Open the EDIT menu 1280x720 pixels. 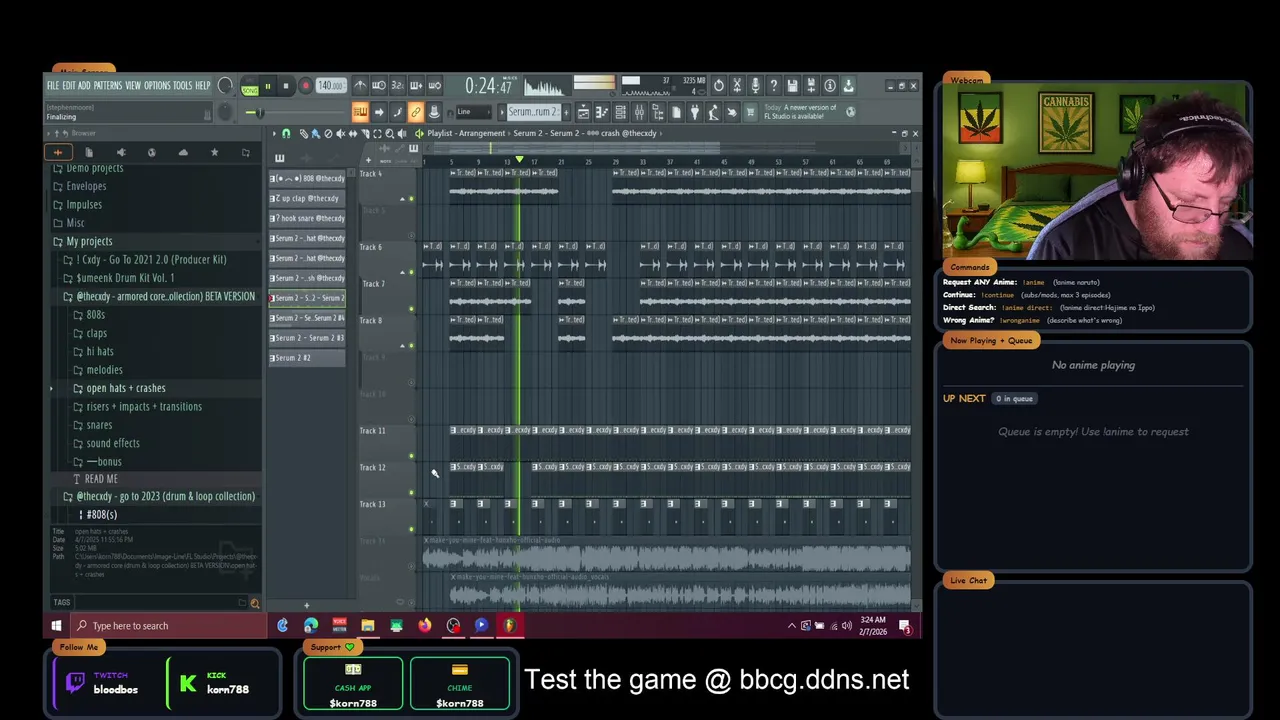[x=69, y=85]
